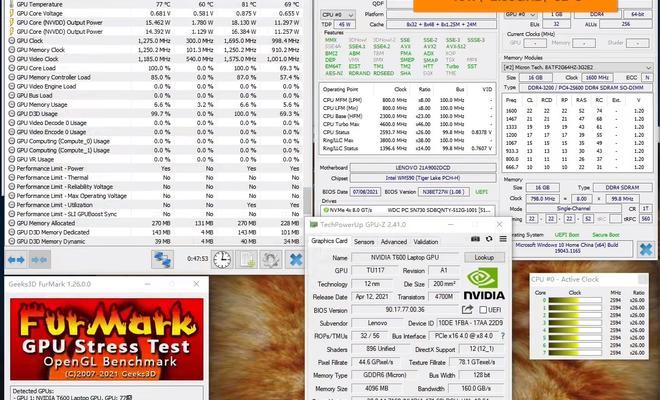The height and width of the screenshot is (400, 660).
Task: Click the Lookup button in GPU-Z
Action: pos(484,257)
